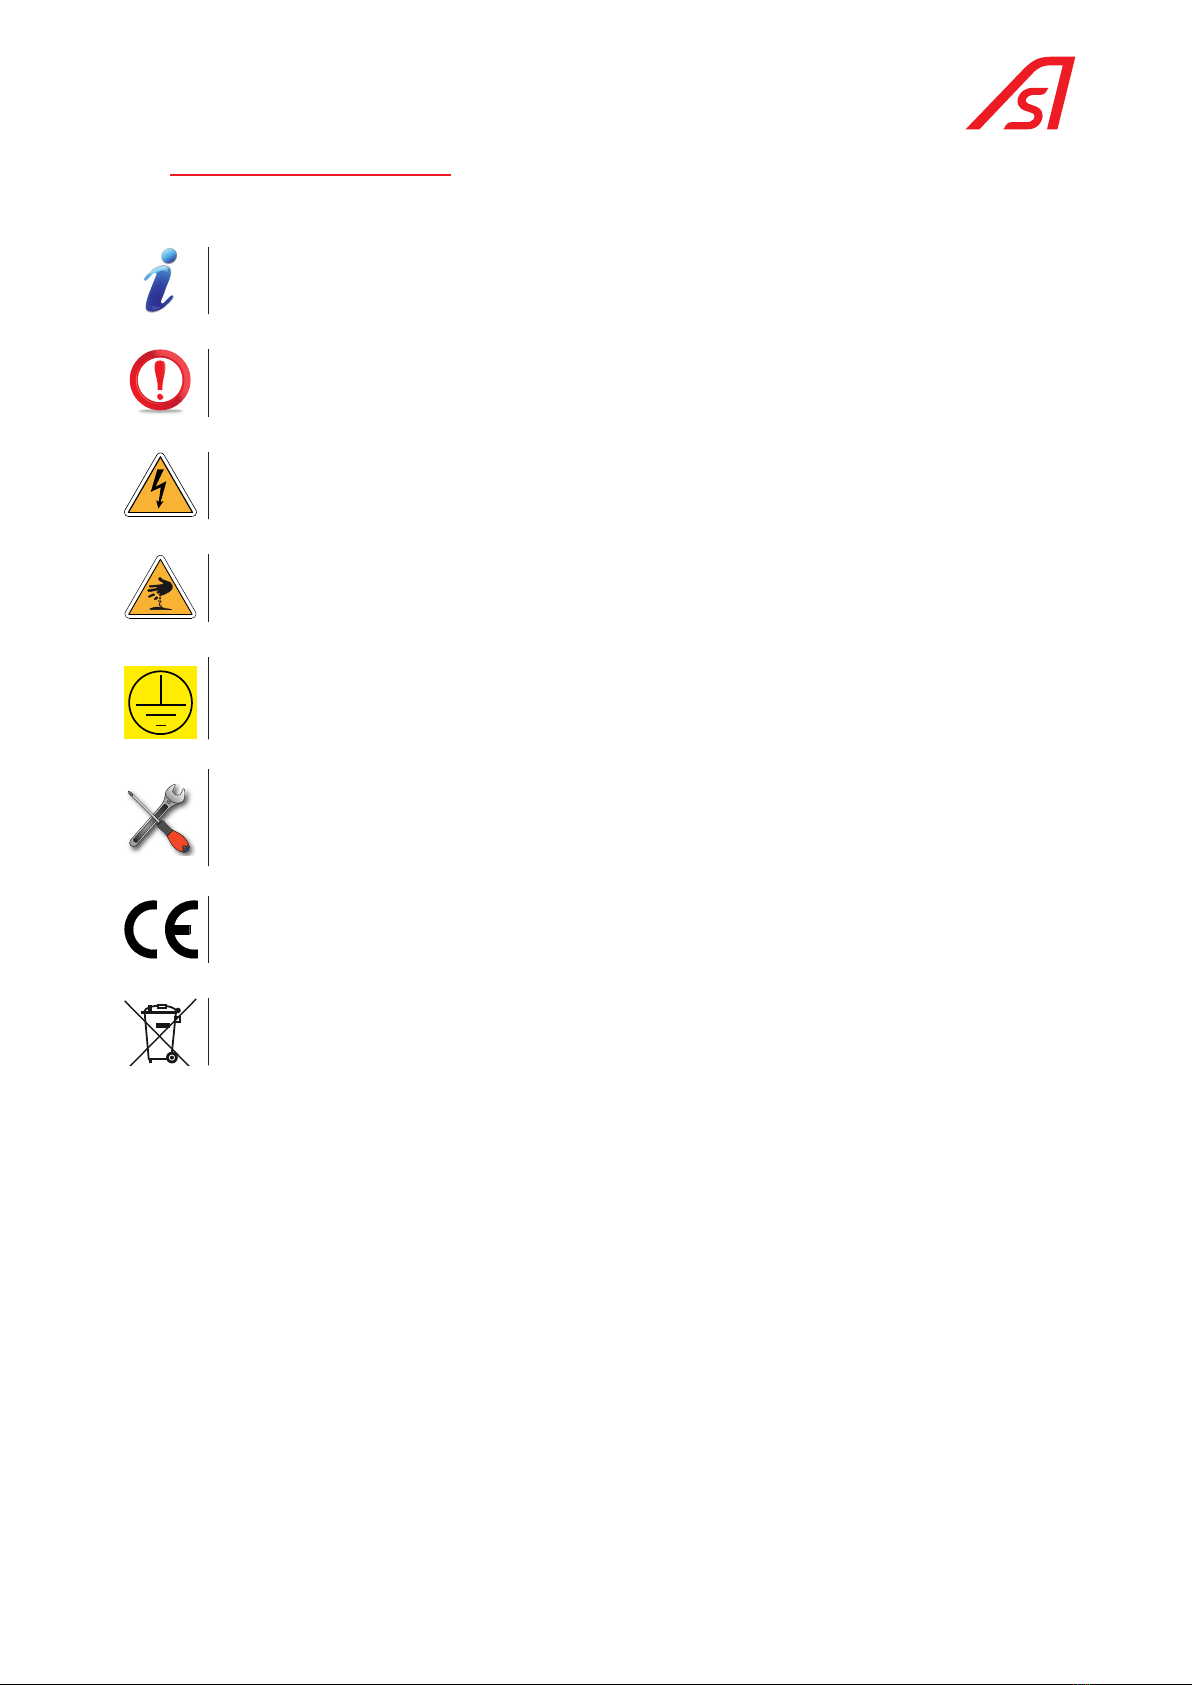
Task: Click the yellow protective earth ground symbol
Action: (x=160, y=703)
